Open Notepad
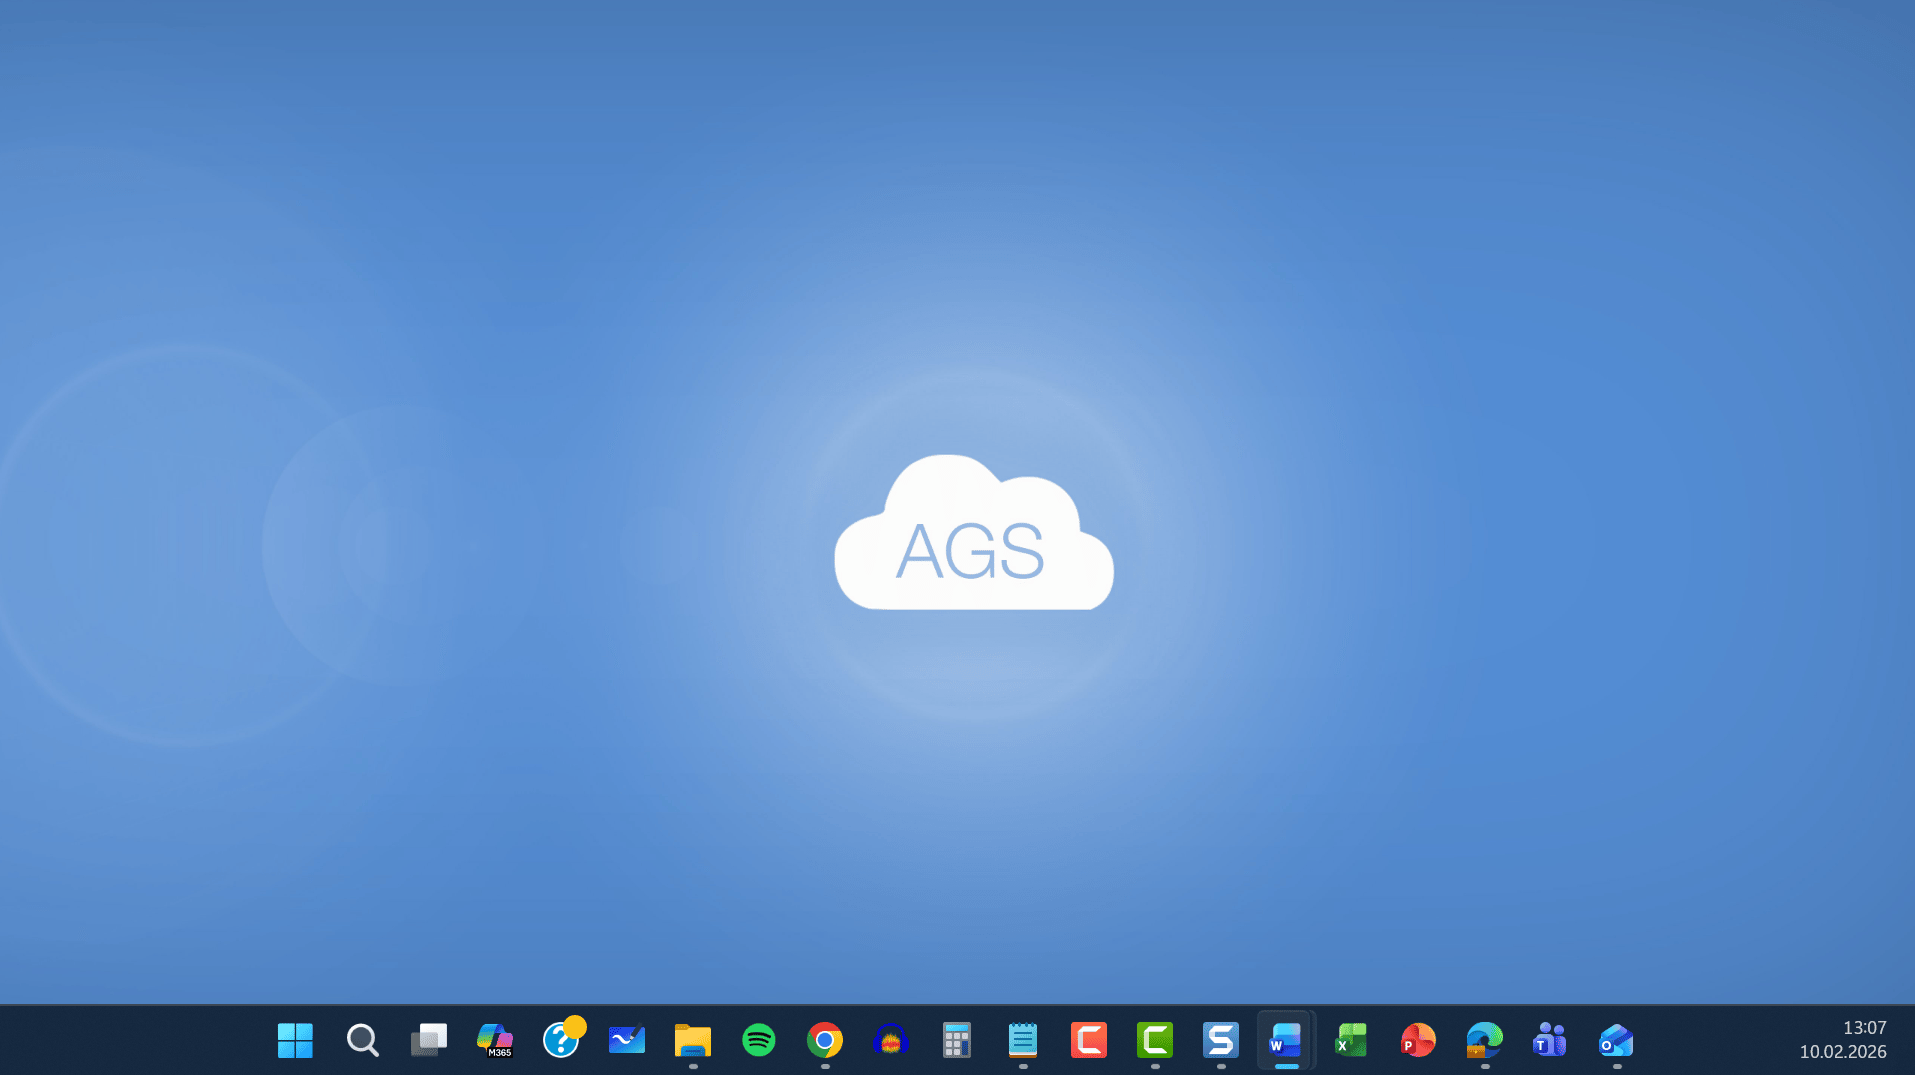Image resolution: width=1915 pixels, height=1075 pixels. 1022,1040
